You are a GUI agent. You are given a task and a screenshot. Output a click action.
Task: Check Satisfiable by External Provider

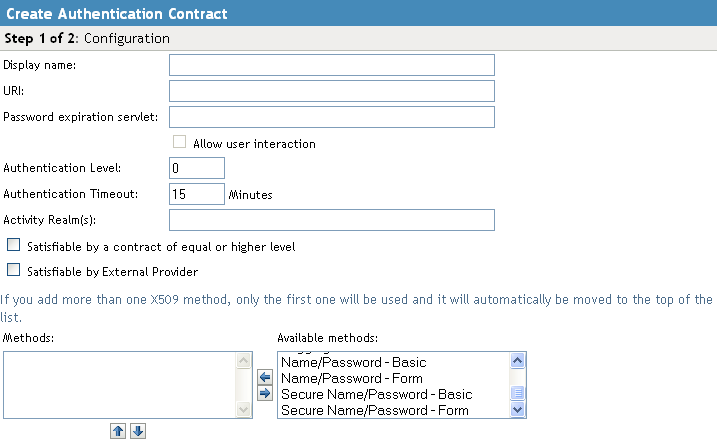point(13,270)
